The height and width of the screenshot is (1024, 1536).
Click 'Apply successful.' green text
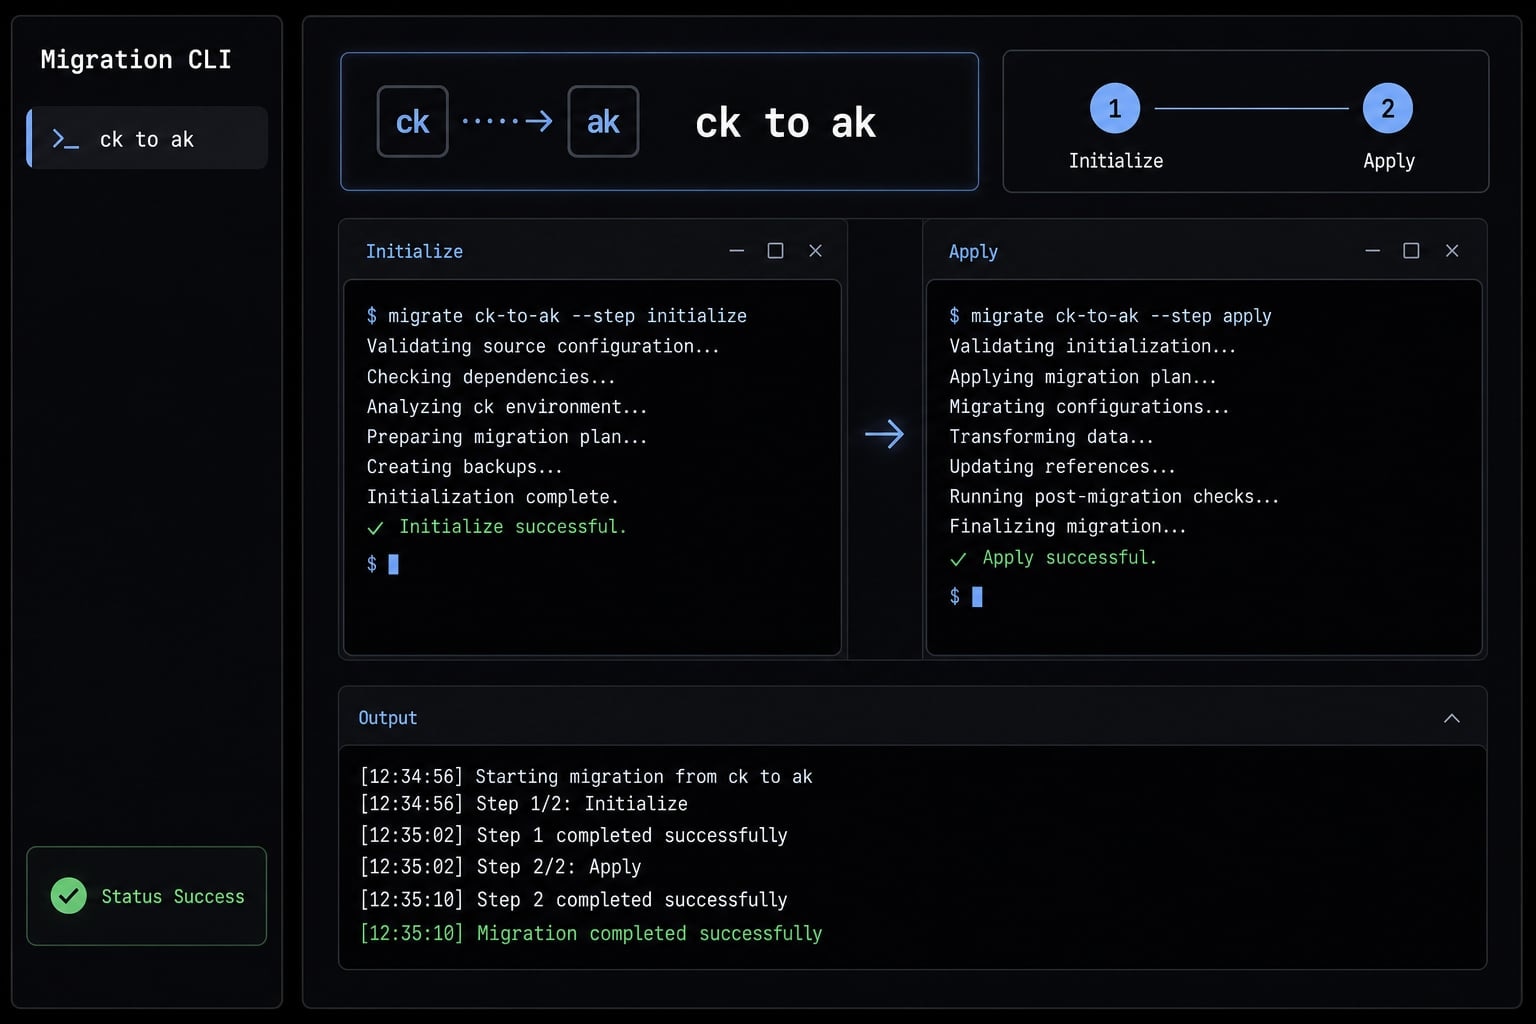point(1069,558)
